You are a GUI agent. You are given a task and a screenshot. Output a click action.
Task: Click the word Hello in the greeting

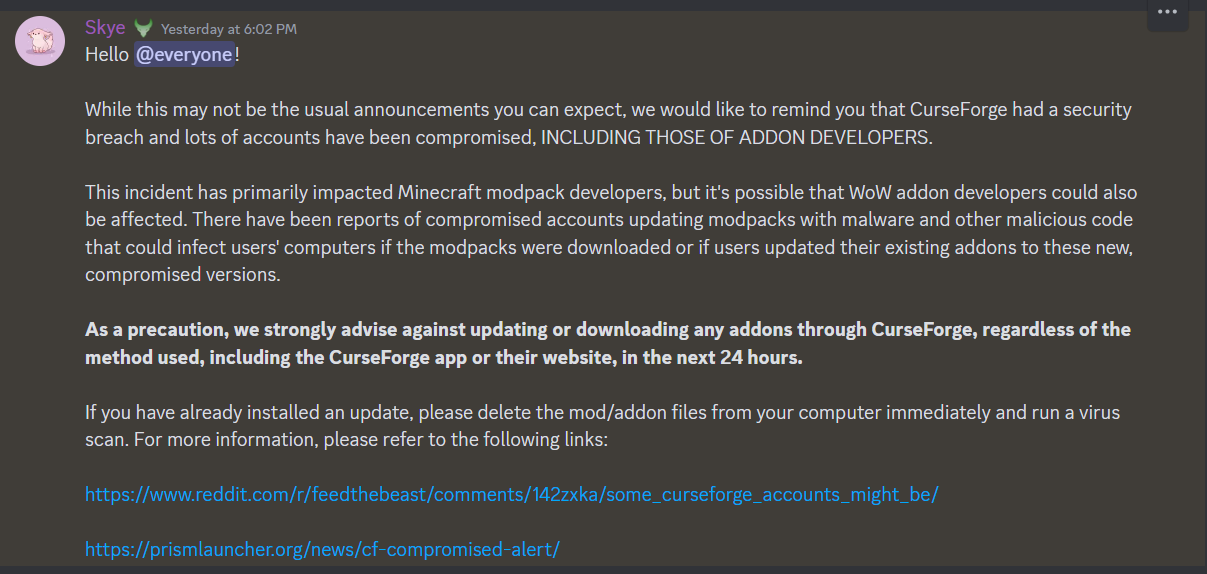point(108,54)
